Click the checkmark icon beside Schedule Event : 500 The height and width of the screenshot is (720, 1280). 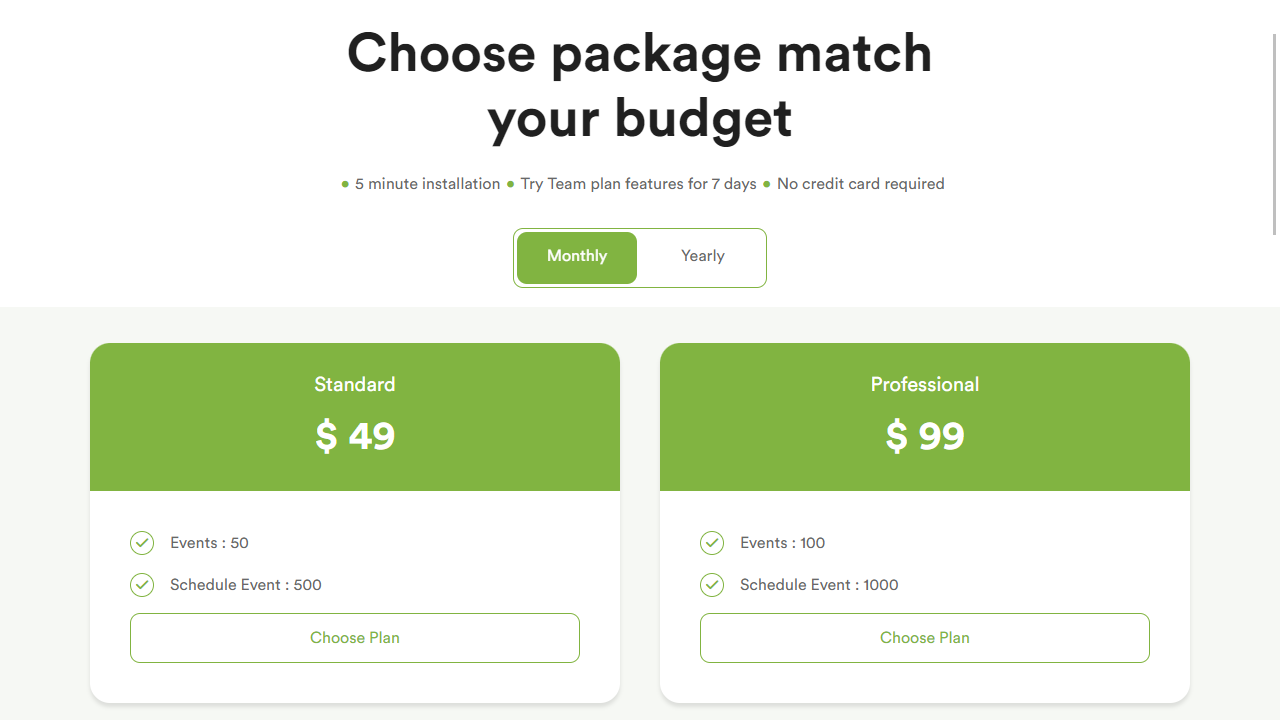click(142, 585)
